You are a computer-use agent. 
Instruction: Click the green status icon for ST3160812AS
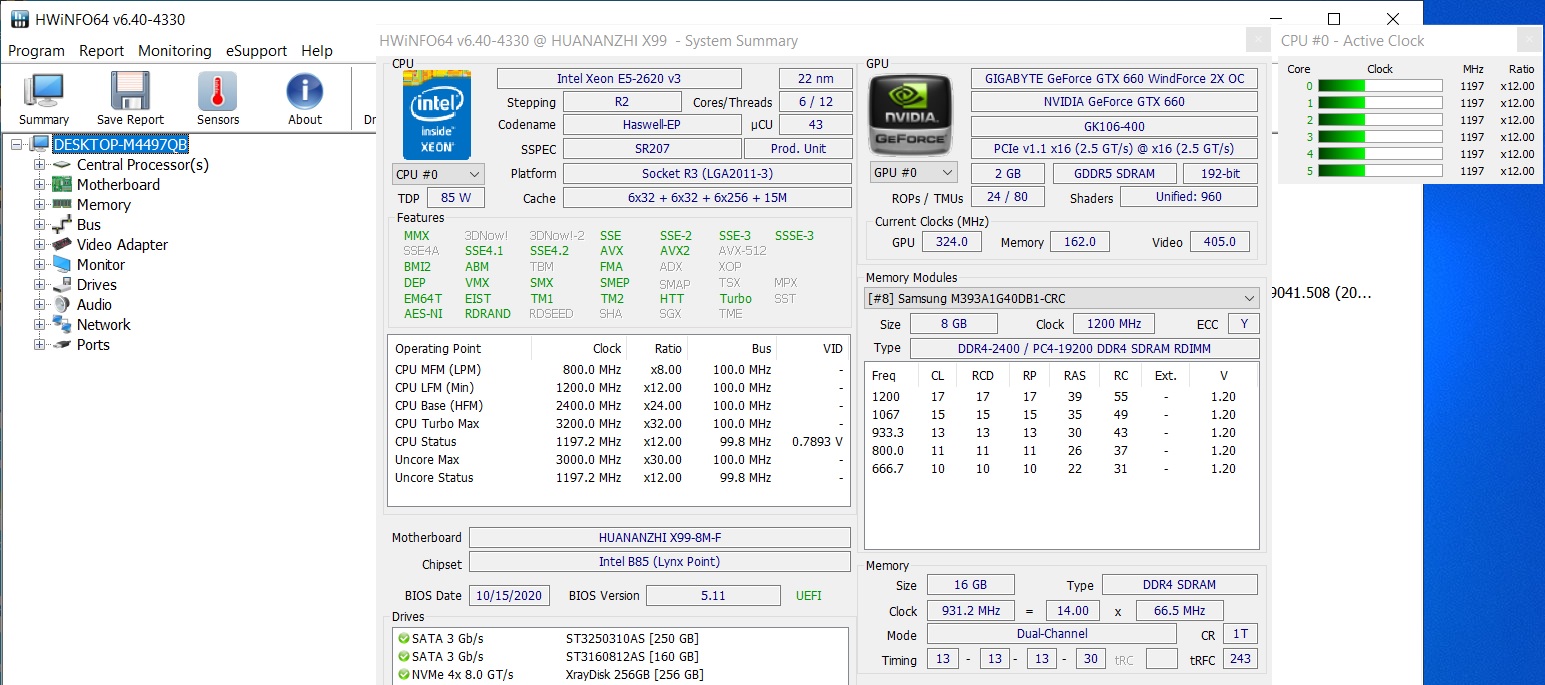(x=403, y=656)
